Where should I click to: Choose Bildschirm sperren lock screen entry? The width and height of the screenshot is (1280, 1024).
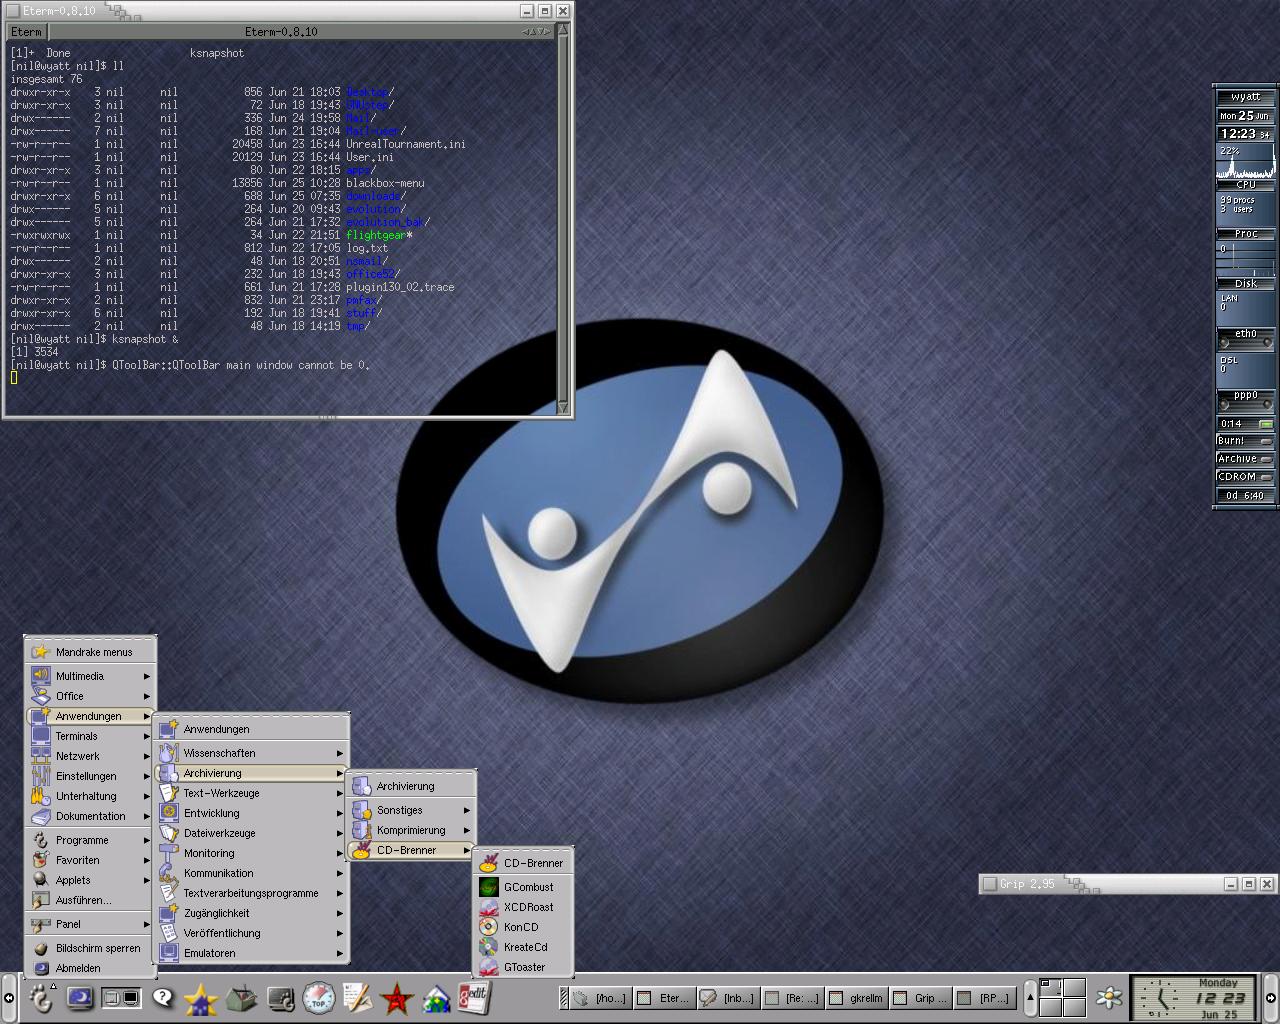click(91, 948)
